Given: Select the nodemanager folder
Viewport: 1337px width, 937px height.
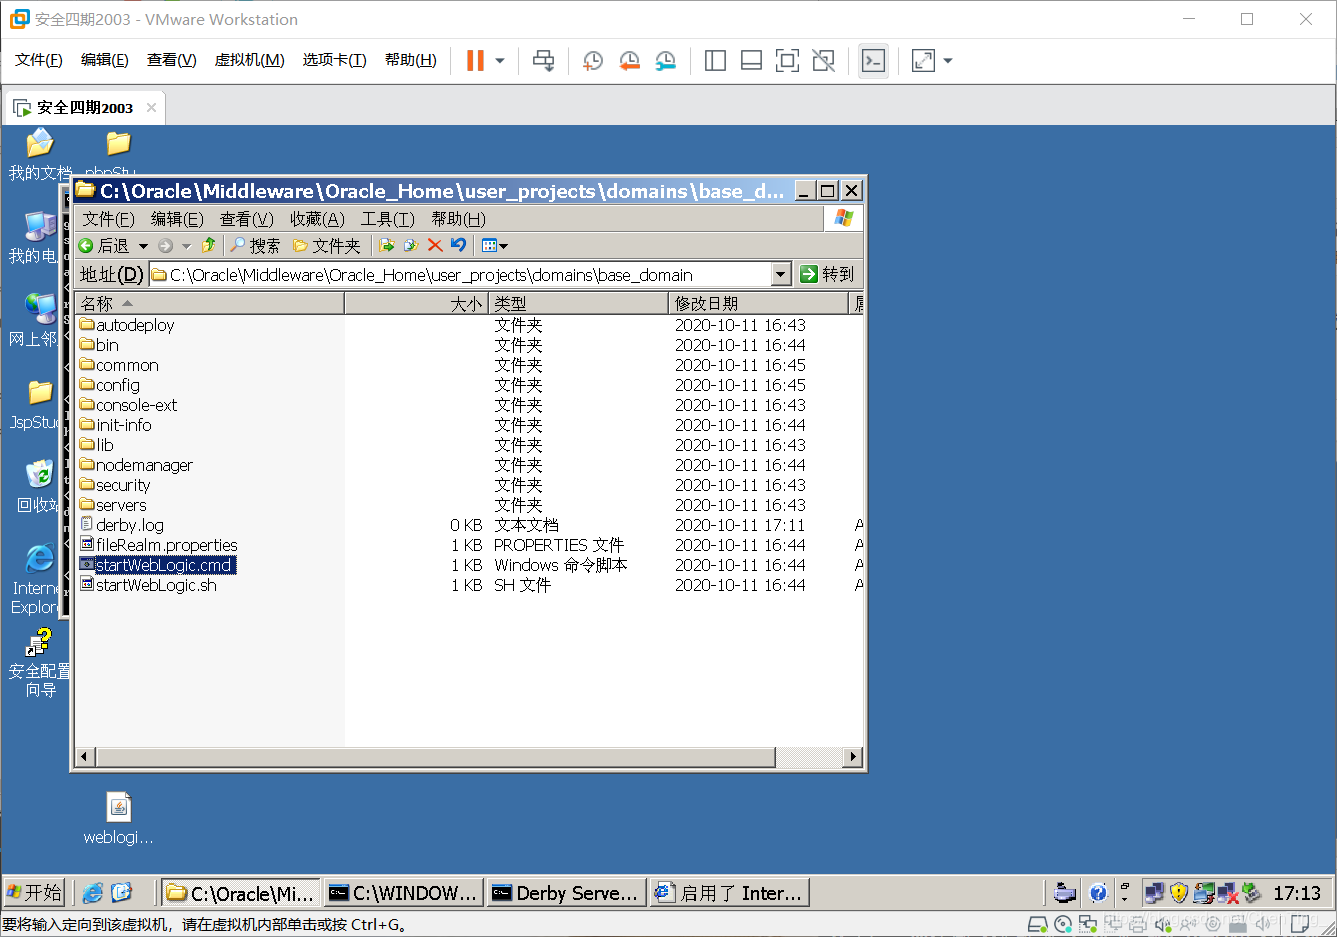Looking at the screenshot, I should tap(136, 465).
